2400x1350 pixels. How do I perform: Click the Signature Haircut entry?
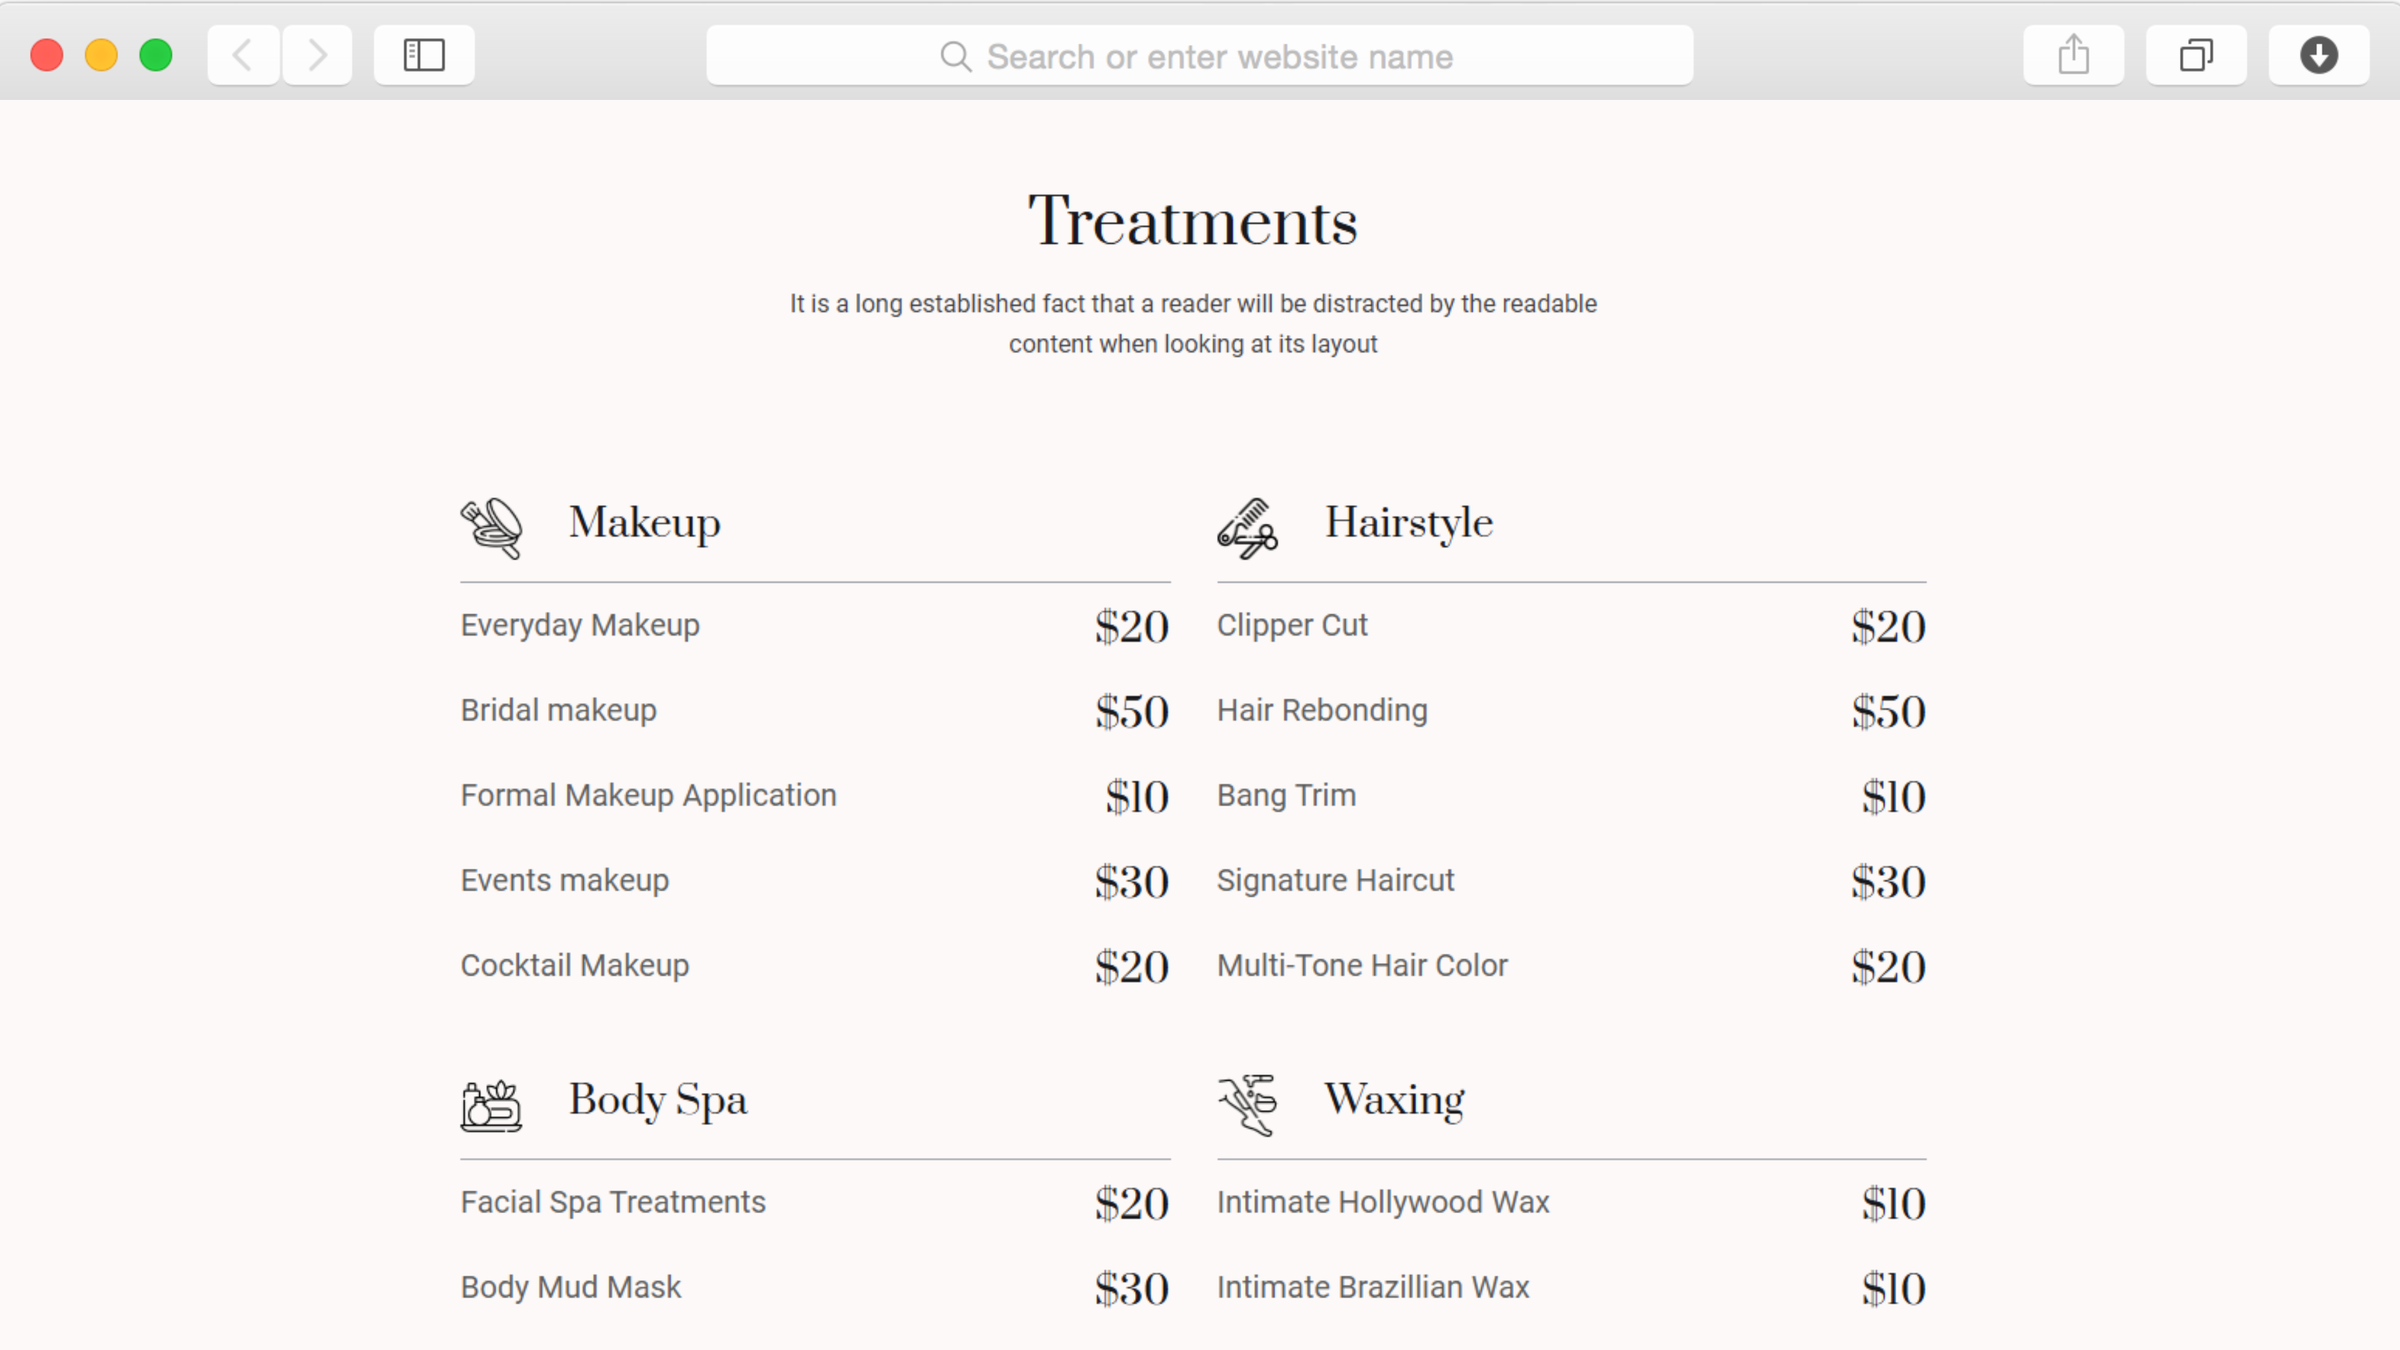coord(1334,880)
